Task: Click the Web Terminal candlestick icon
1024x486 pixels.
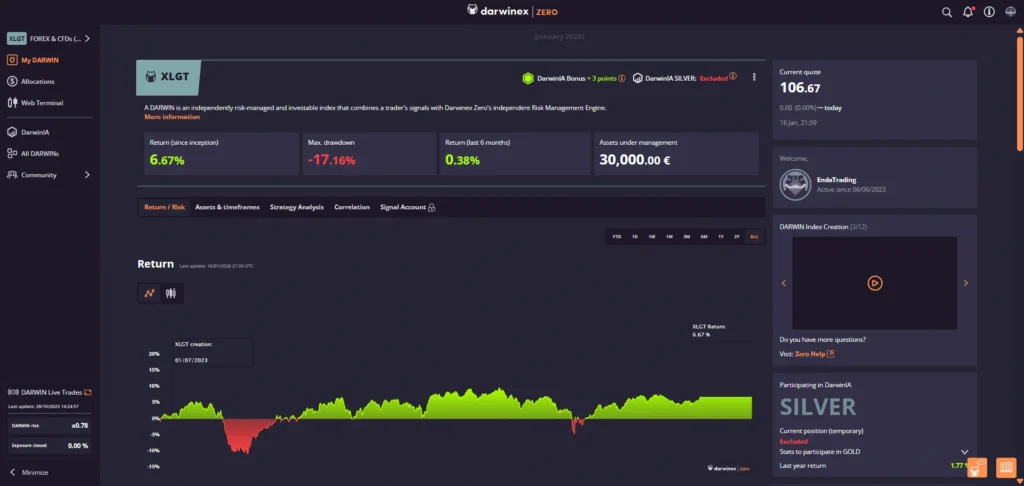Action: (12, 103)
